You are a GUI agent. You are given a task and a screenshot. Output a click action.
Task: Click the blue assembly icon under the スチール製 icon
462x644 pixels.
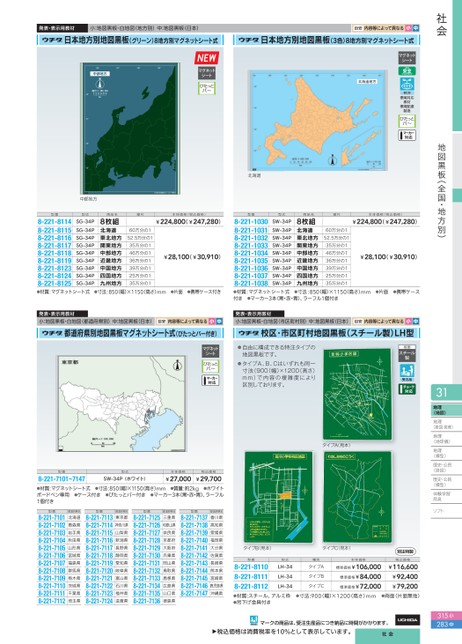[407, 372]
